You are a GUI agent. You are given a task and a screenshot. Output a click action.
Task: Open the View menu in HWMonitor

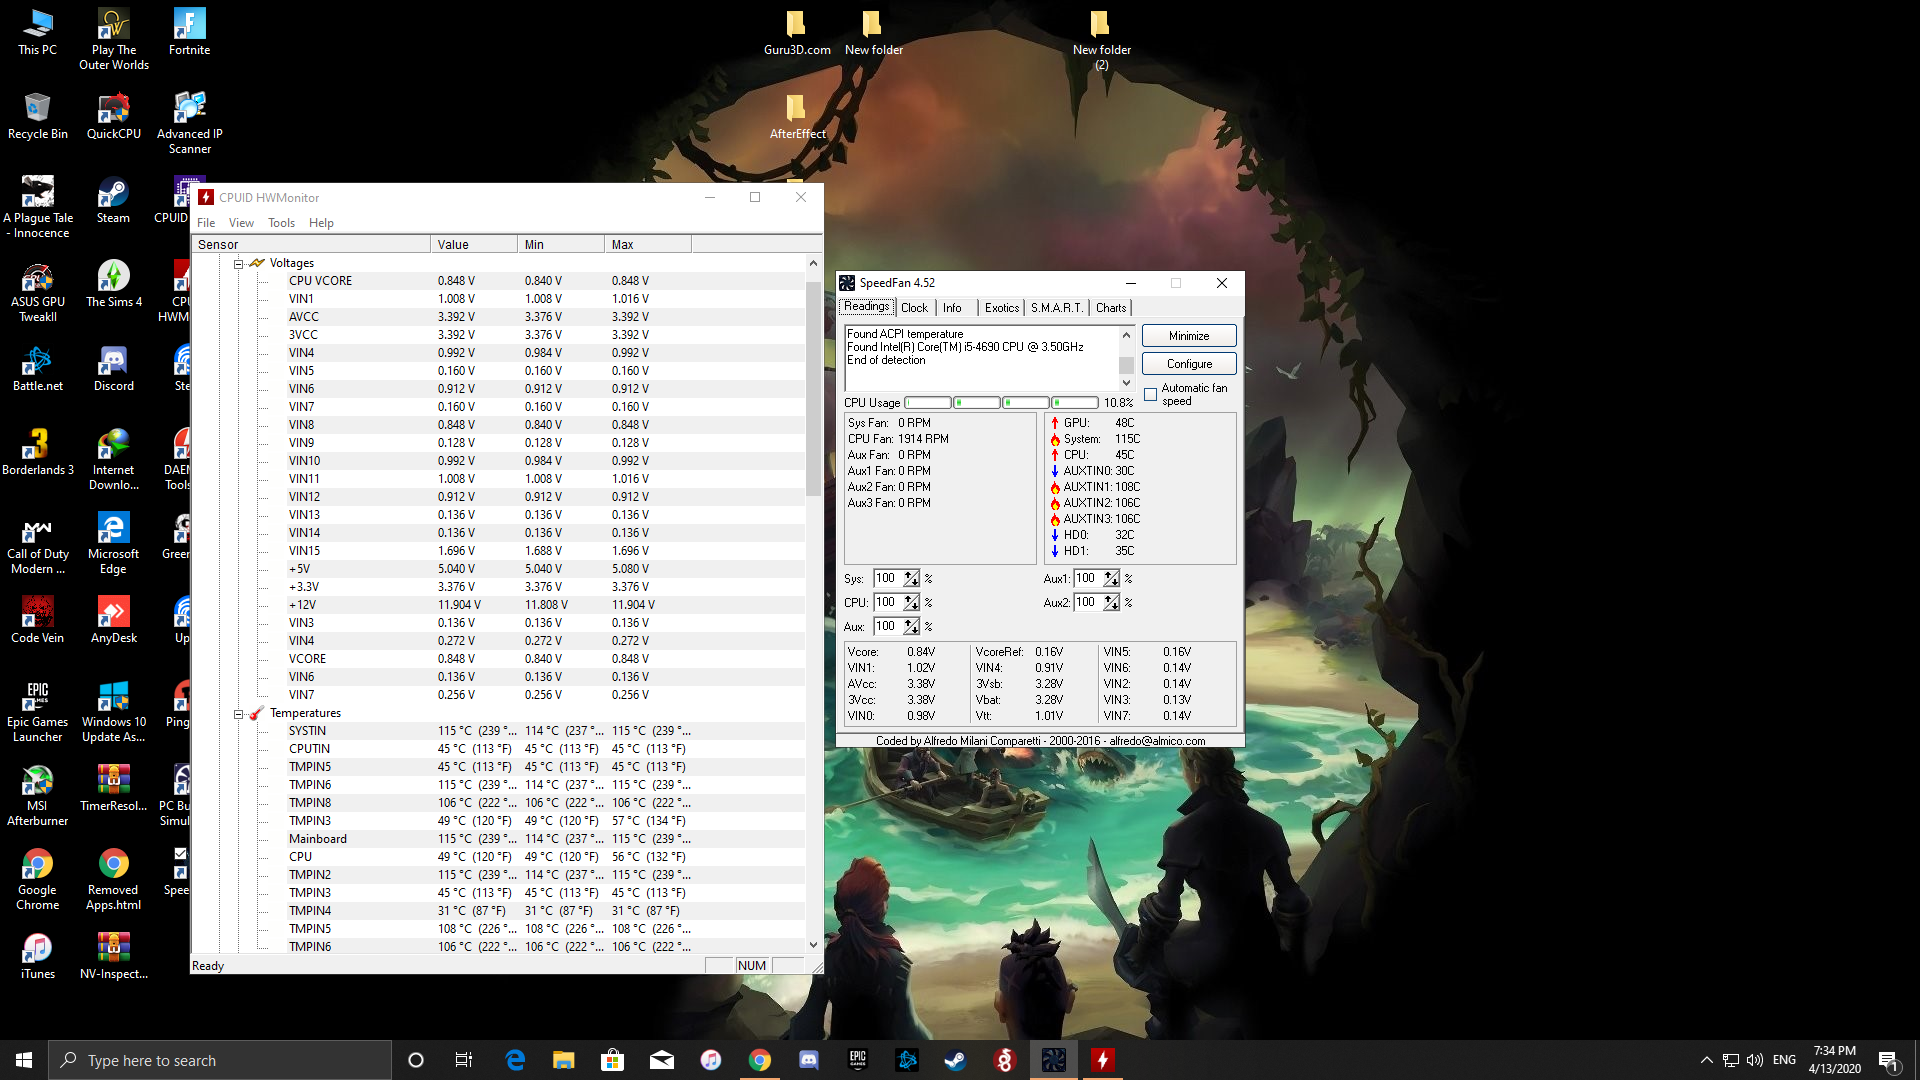pyautogui.click(x=241, y=223)
